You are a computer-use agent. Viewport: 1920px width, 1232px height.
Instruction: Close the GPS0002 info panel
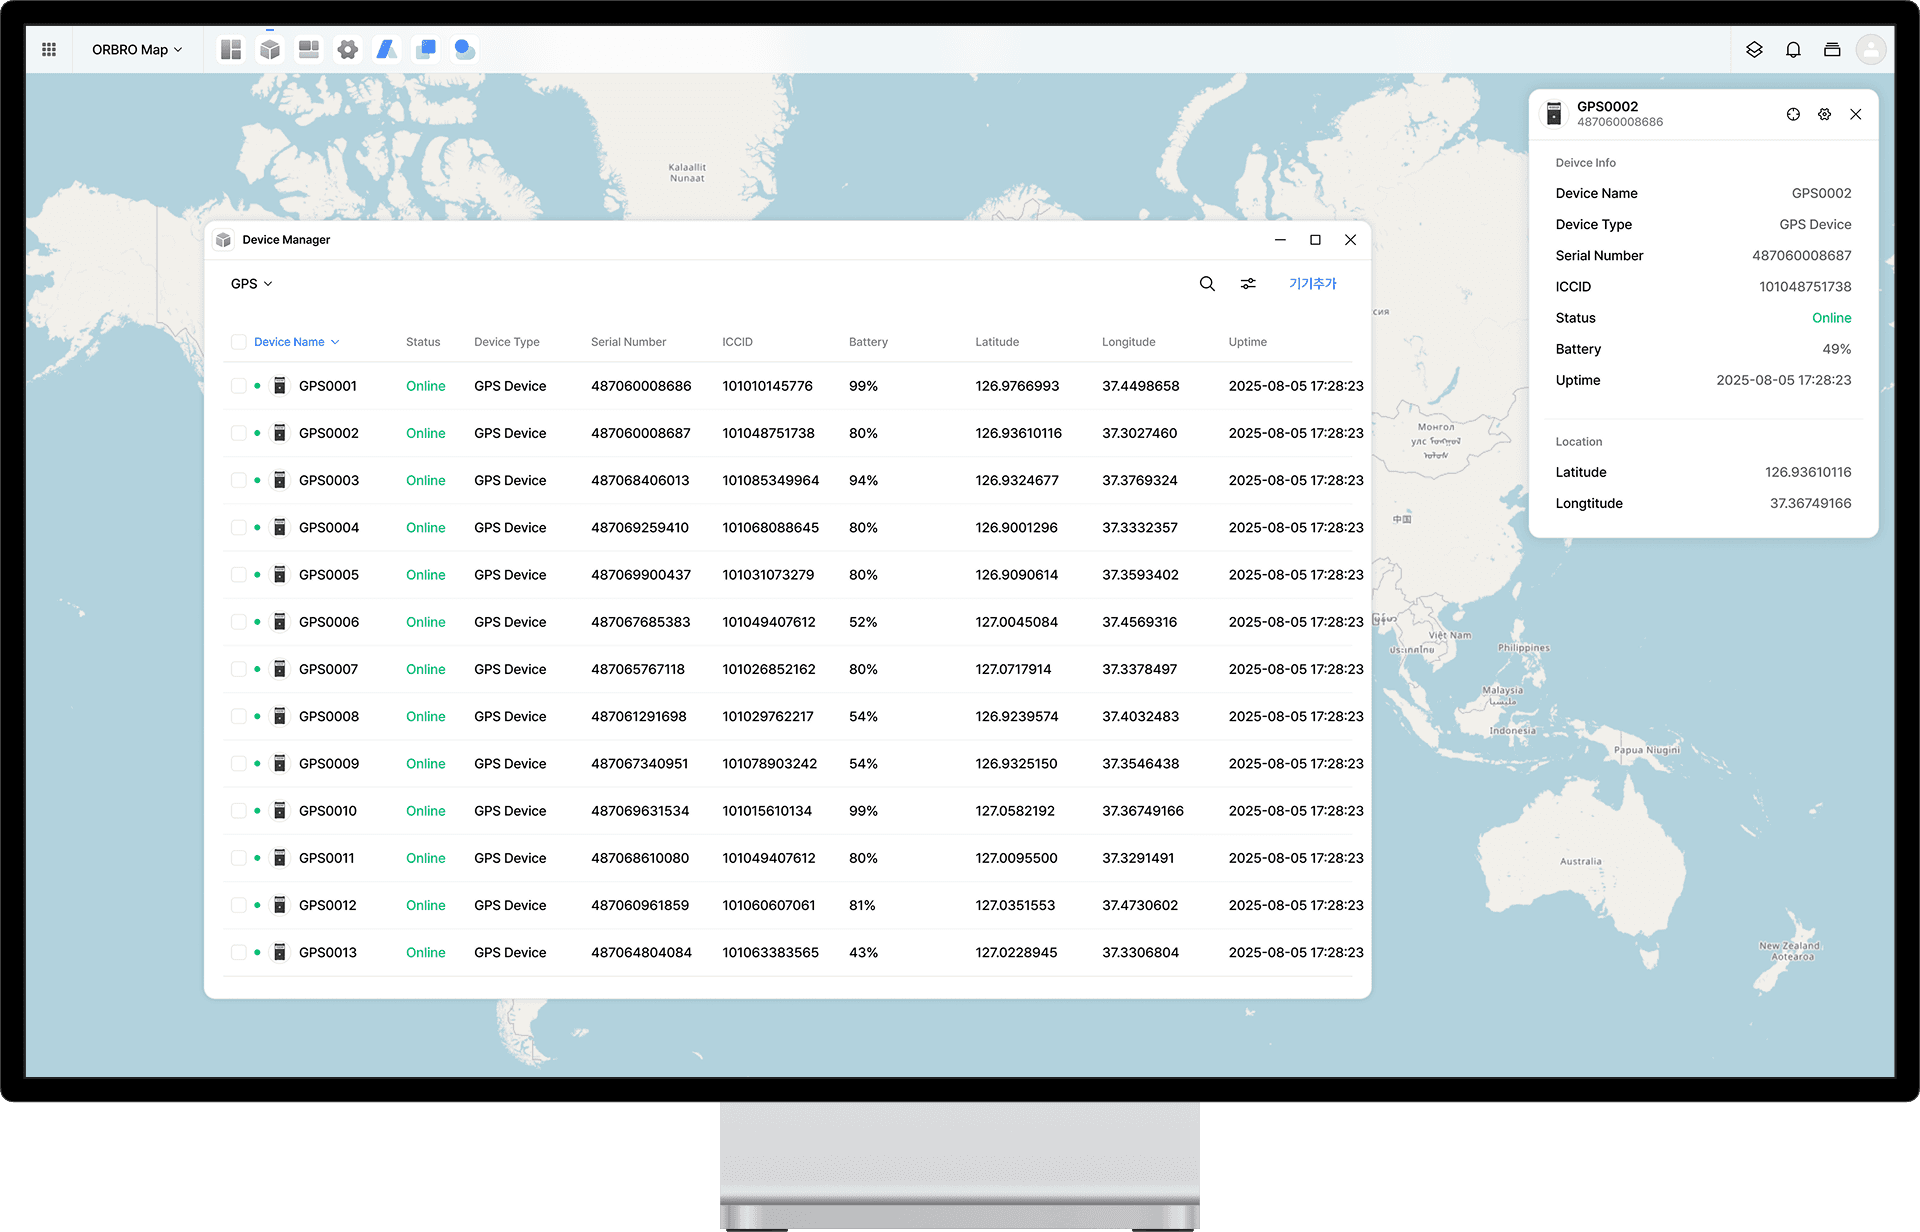click(x=1856, y=114)
